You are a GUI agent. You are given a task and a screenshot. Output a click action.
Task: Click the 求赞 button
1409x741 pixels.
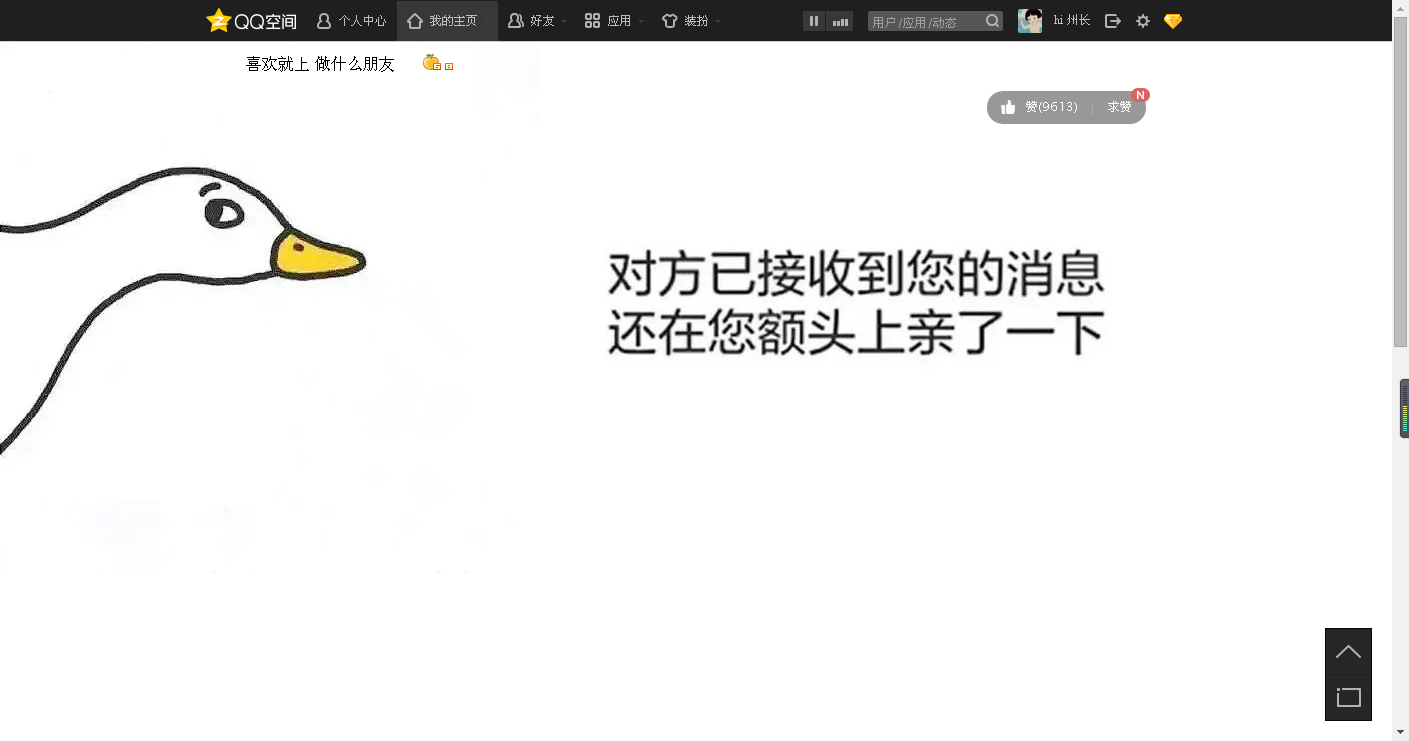click(x=1119, y=107)
